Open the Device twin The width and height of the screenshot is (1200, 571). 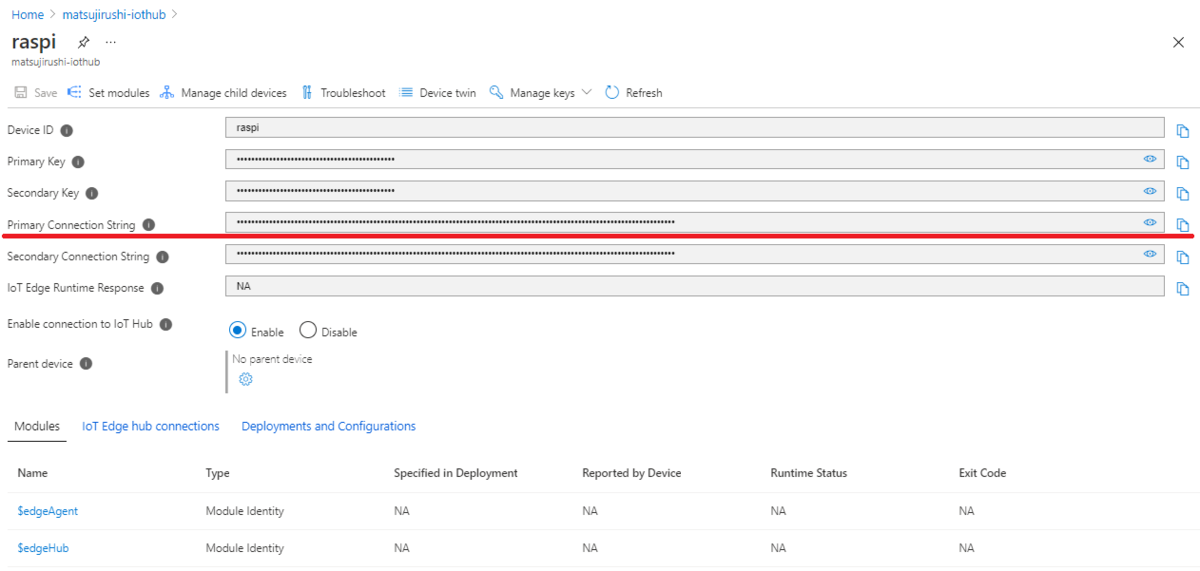tap(438, 92)
